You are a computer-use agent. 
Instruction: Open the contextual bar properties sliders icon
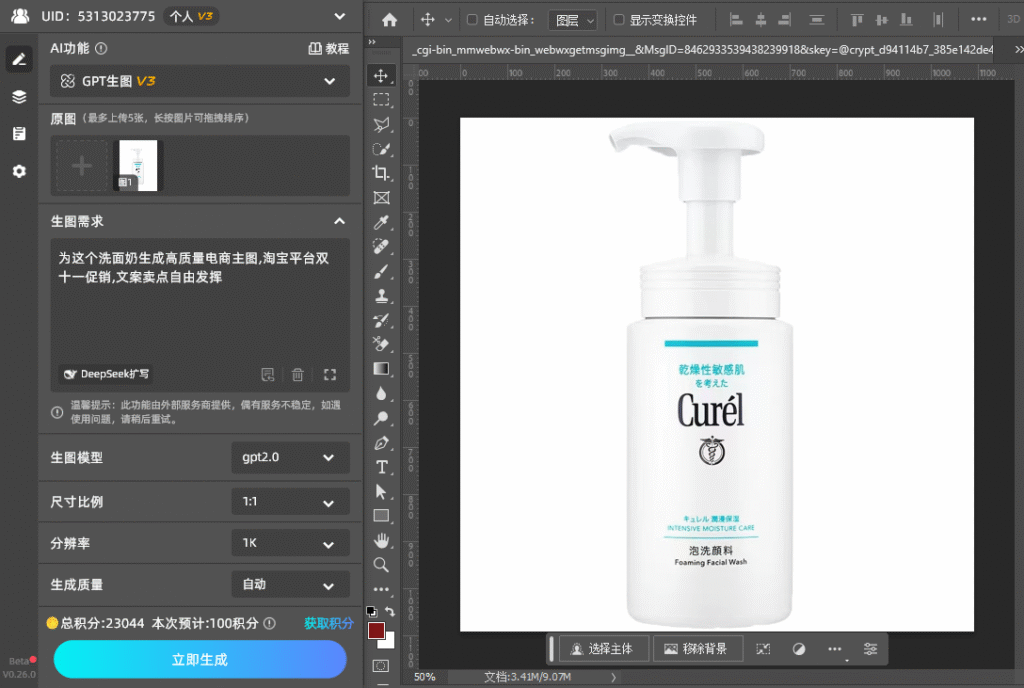click(x=871, y=649)
